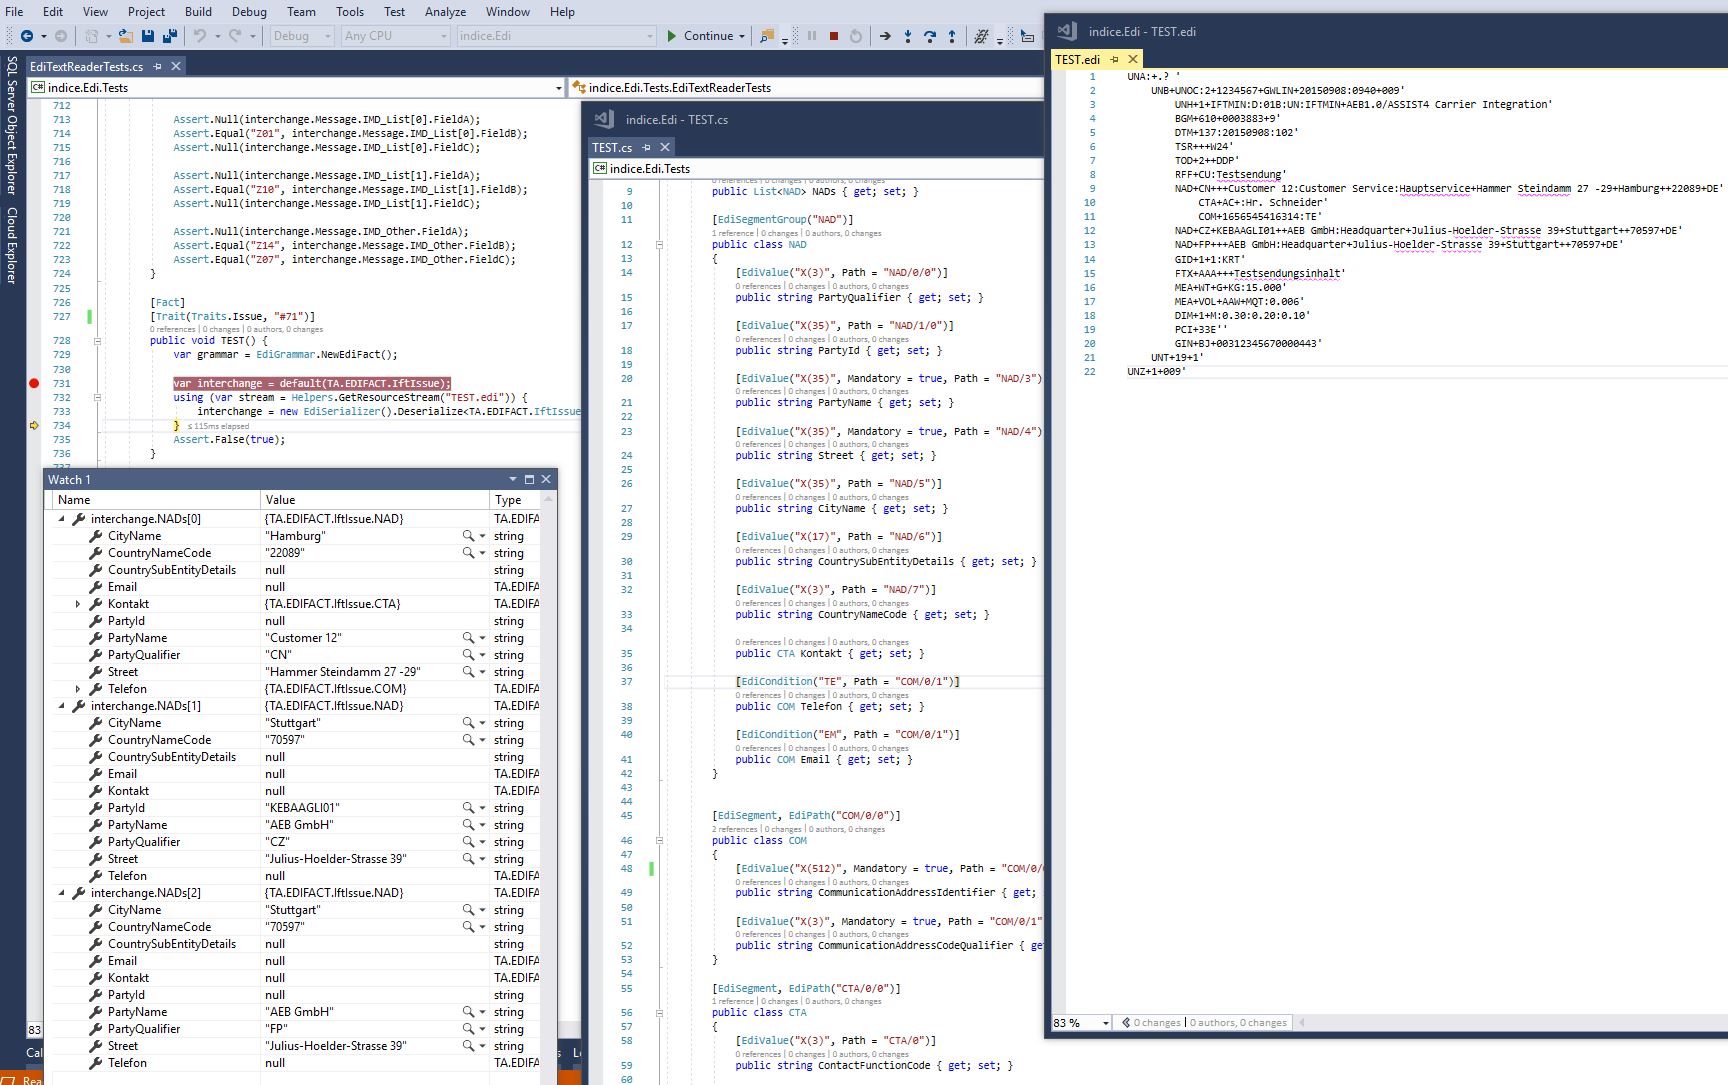Click the Step Over debug icon
Viewport: 1728px width, 1085px height.
point(930,36)
